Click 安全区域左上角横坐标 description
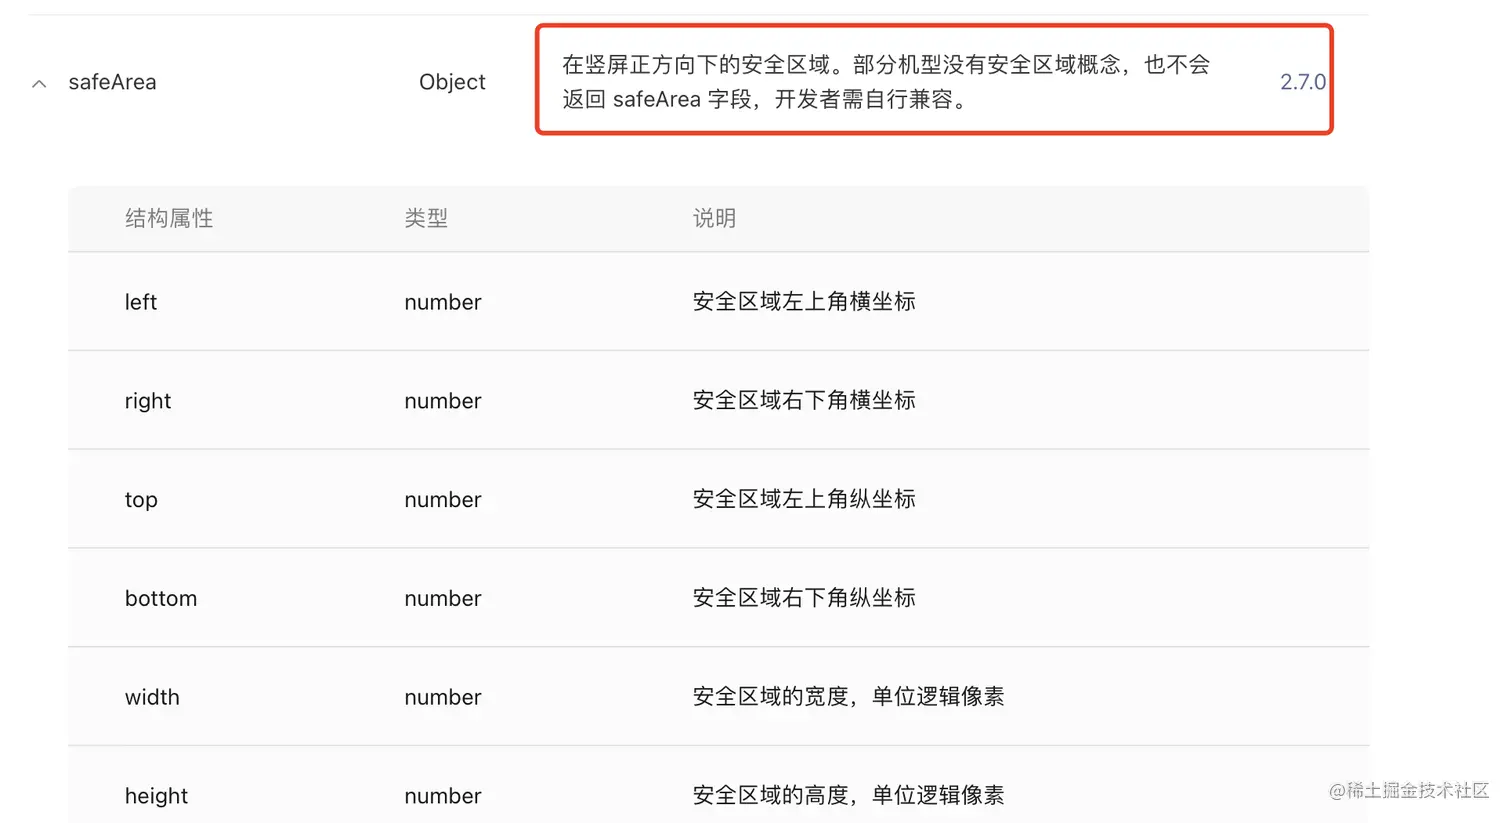Image resolution: width=1512 pixels, height=823 pixels. 804,301
